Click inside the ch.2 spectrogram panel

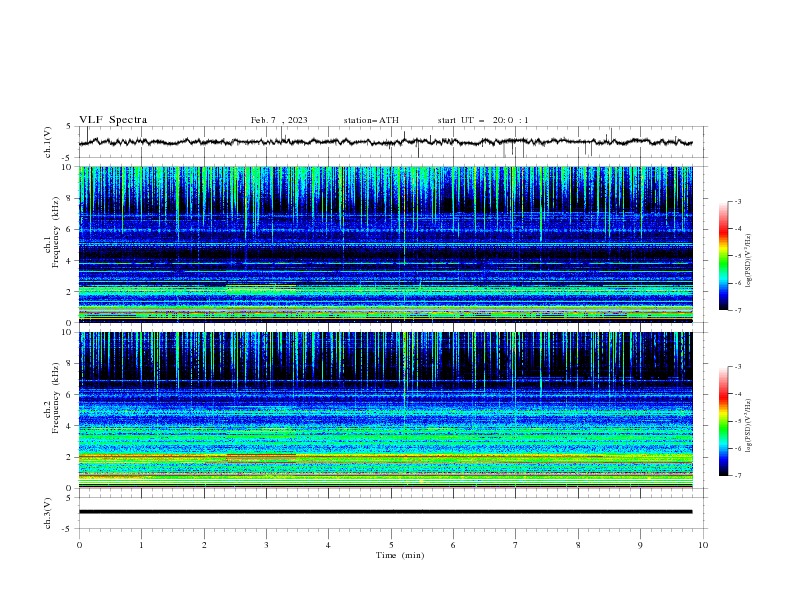click(x=385, y=410)
